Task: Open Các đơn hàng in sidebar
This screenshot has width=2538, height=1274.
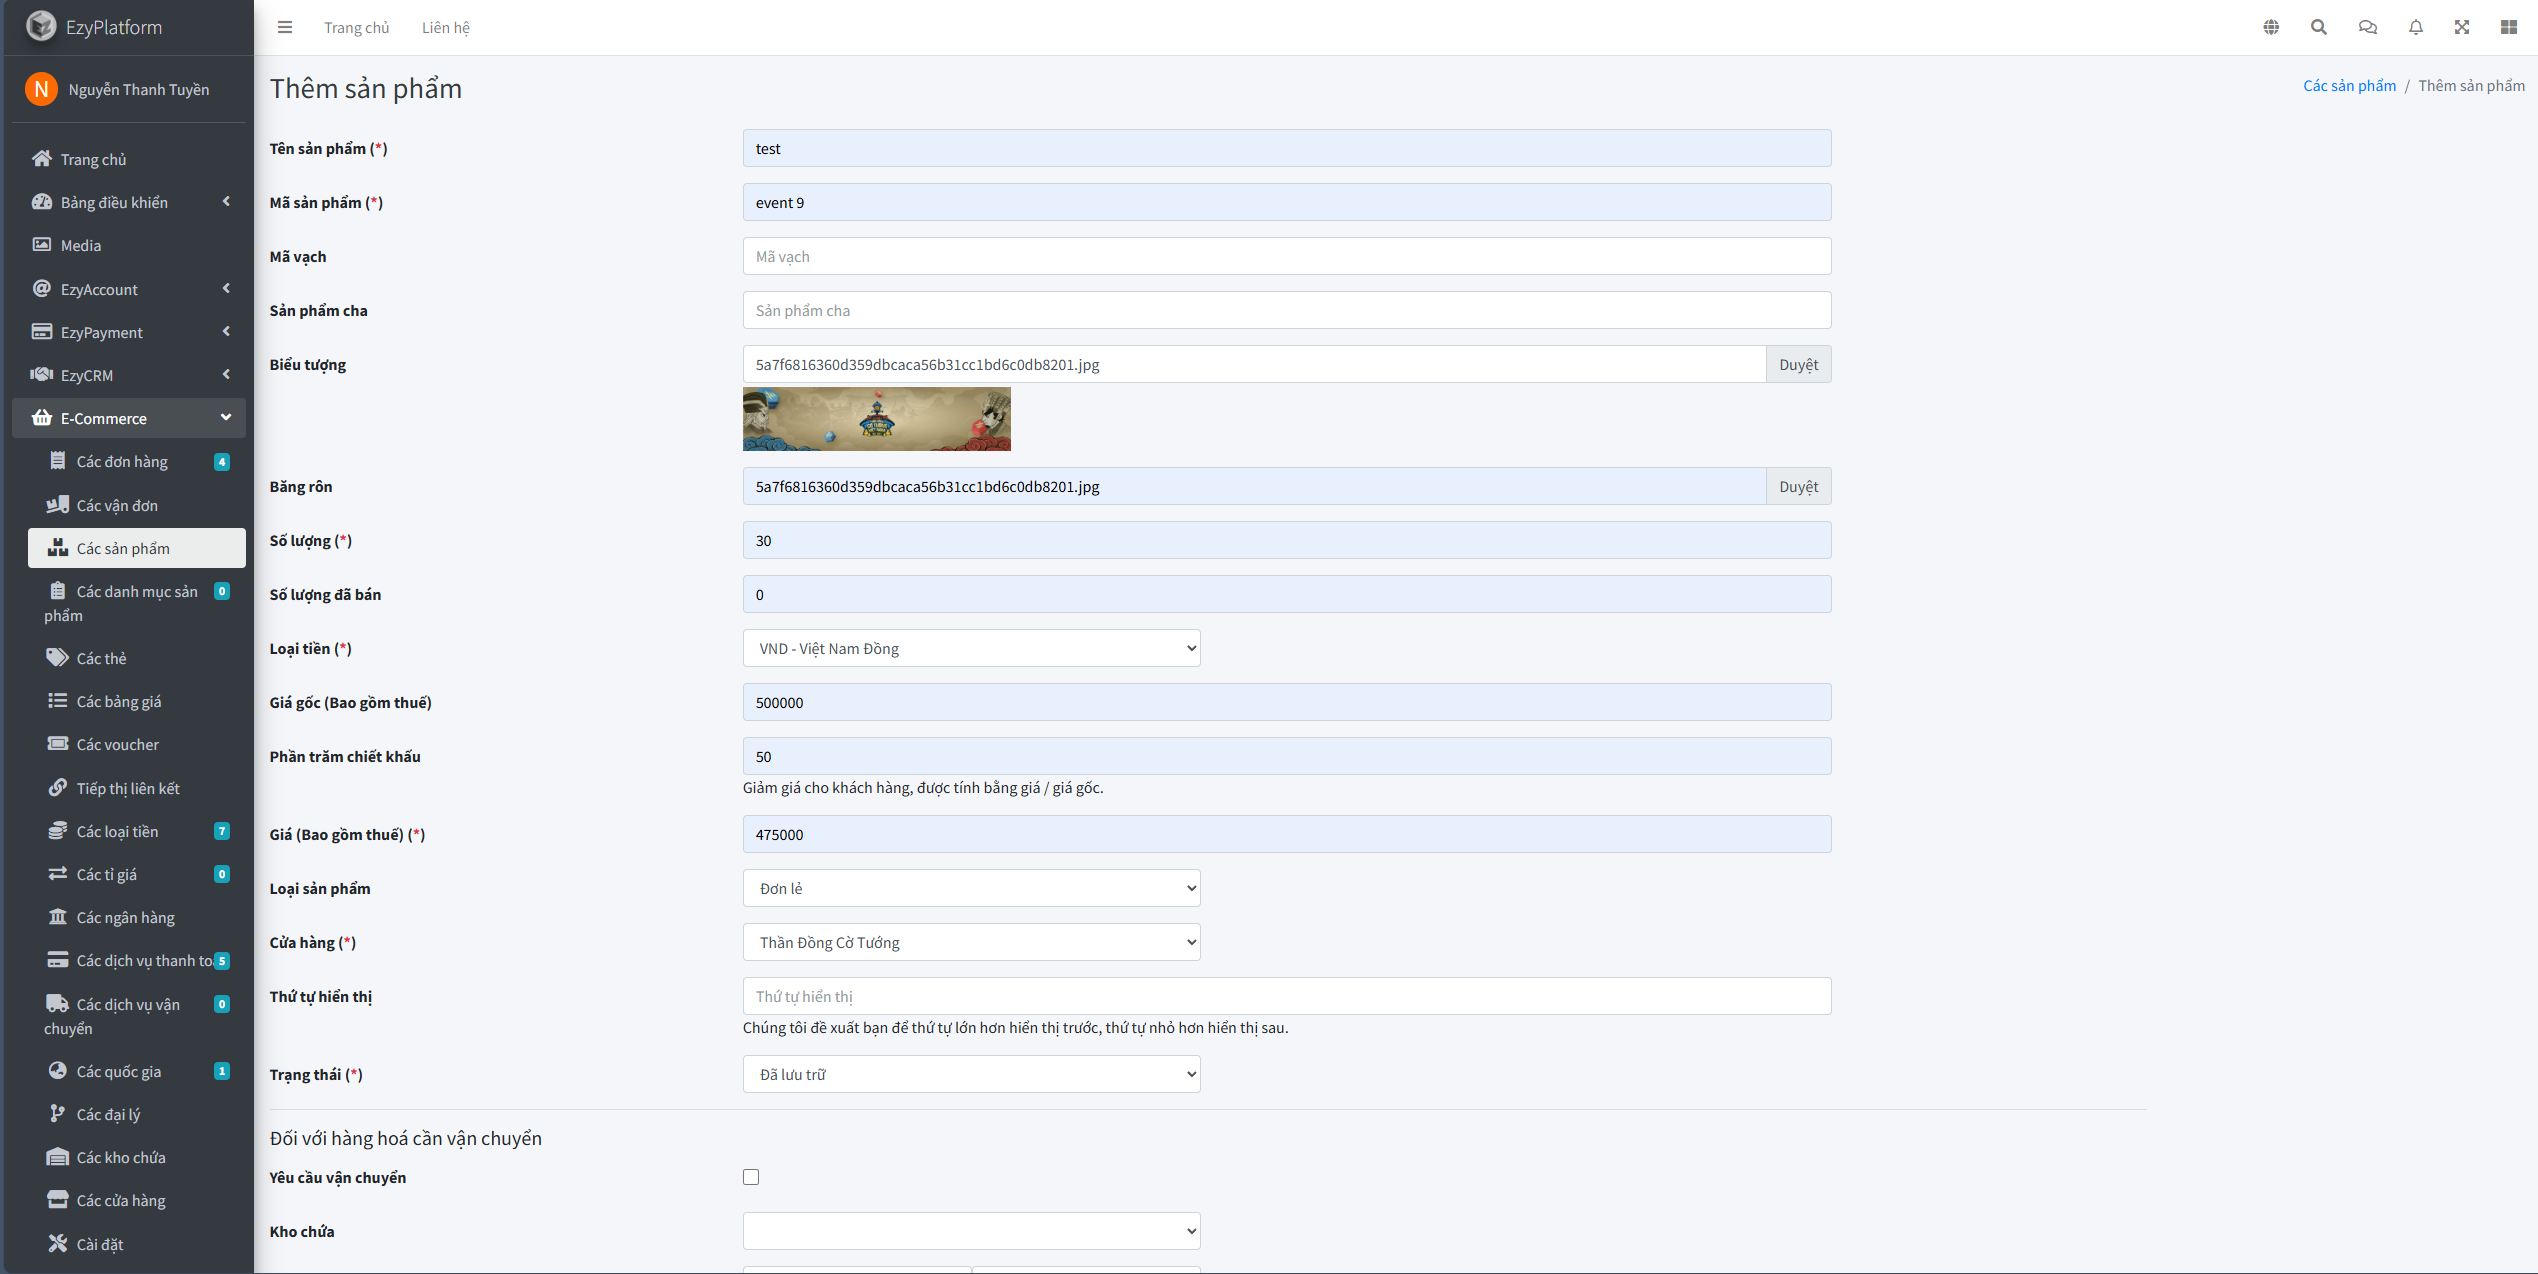Action: (122, 461)
